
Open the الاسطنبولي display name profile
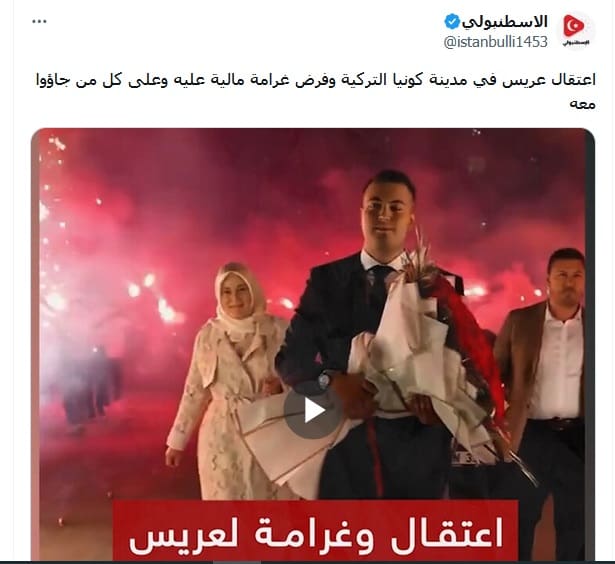tap(504, 22)
